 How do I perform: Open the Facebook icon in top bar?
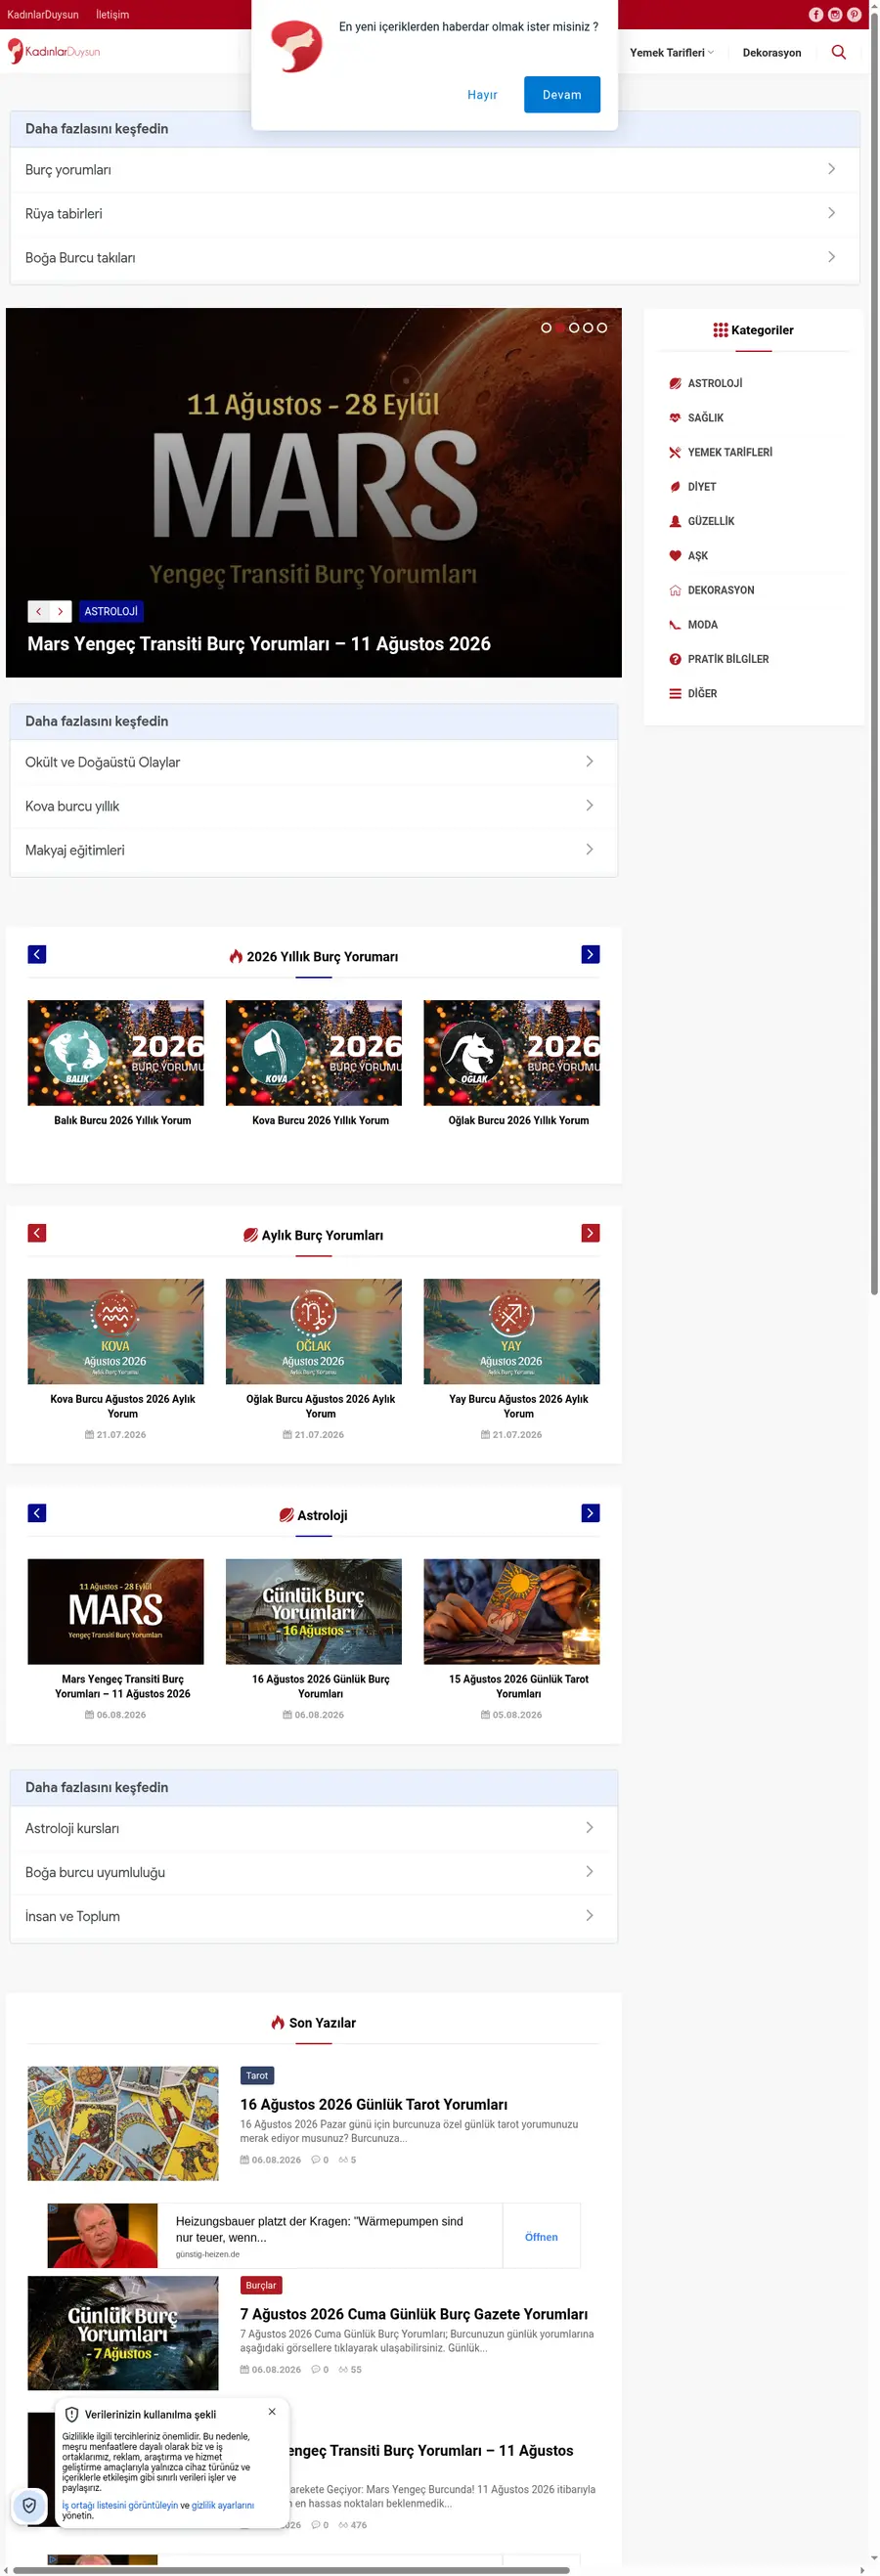pos(815,15)
